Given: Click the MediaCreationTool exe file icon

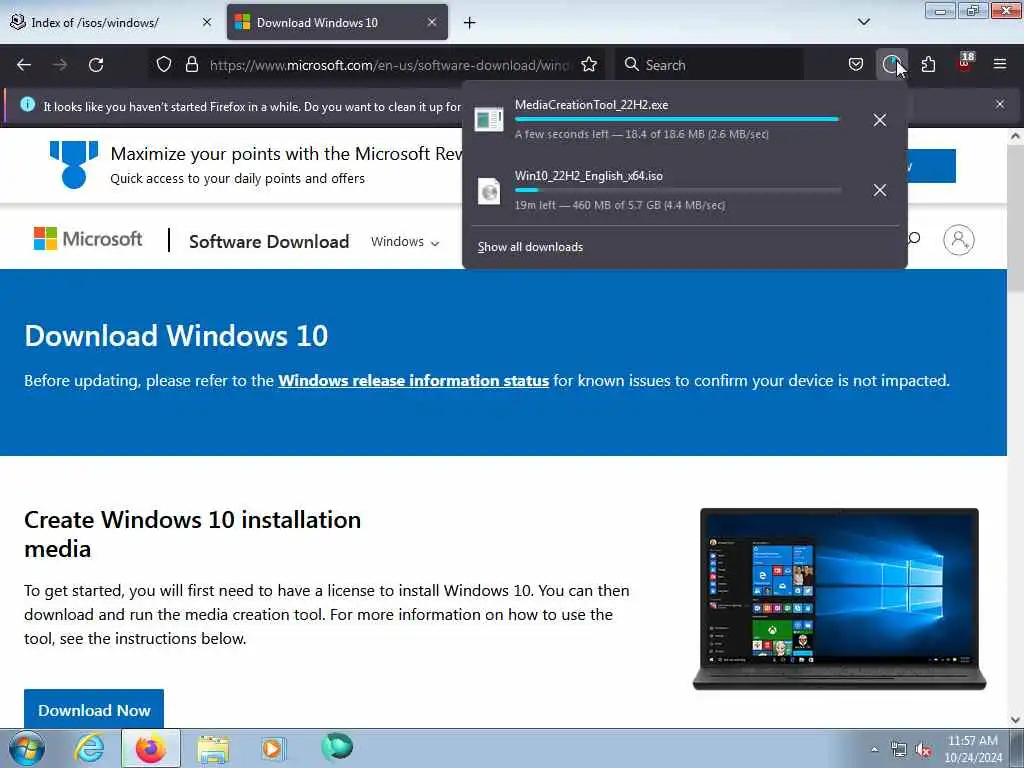Looking at the screenshot, I should coord(488,120).
